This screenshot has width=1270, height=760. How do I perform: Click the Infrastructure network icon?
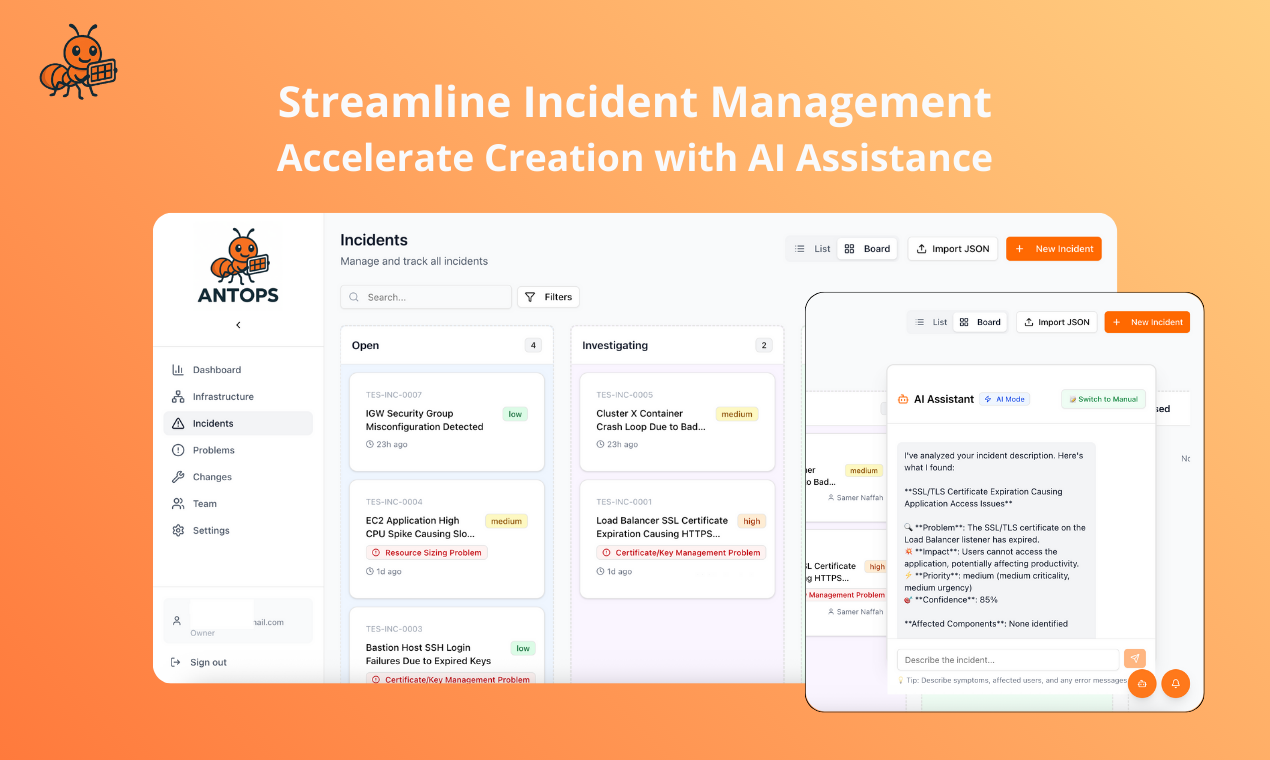point(178,397)
